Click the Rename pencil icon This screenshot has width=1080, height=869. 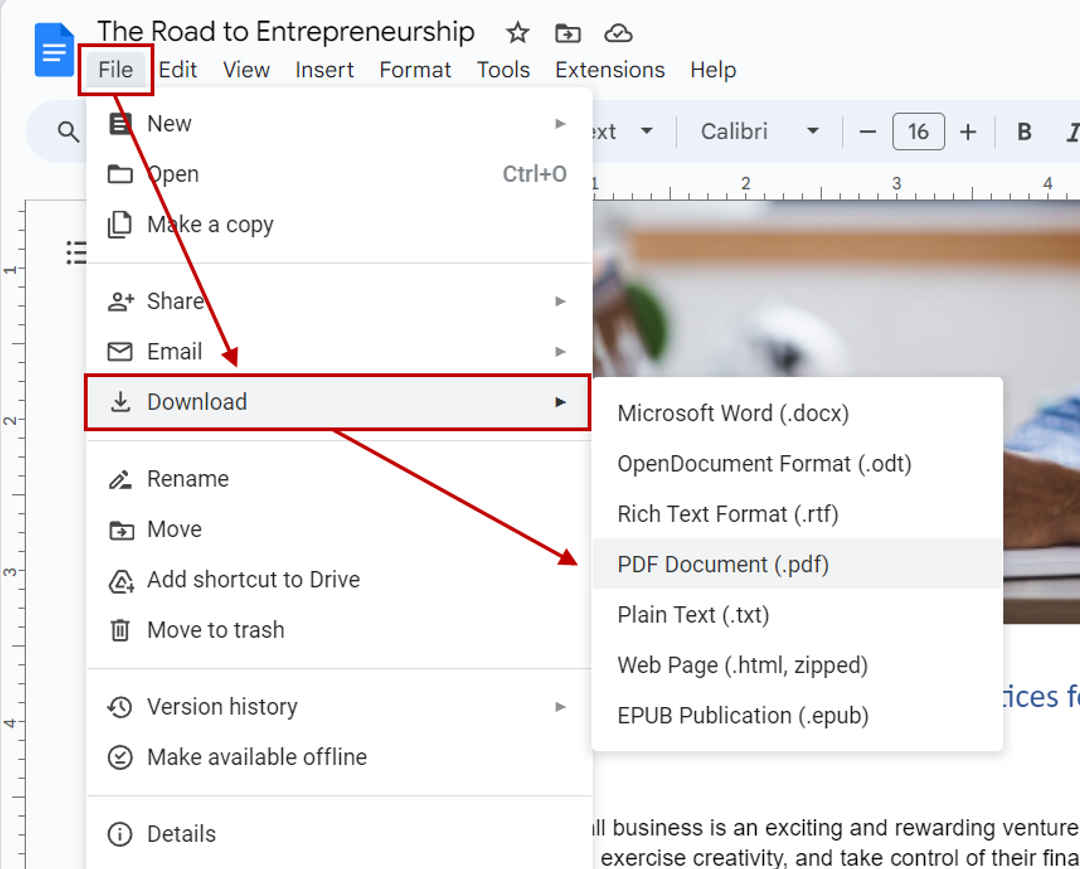[120, 478]
